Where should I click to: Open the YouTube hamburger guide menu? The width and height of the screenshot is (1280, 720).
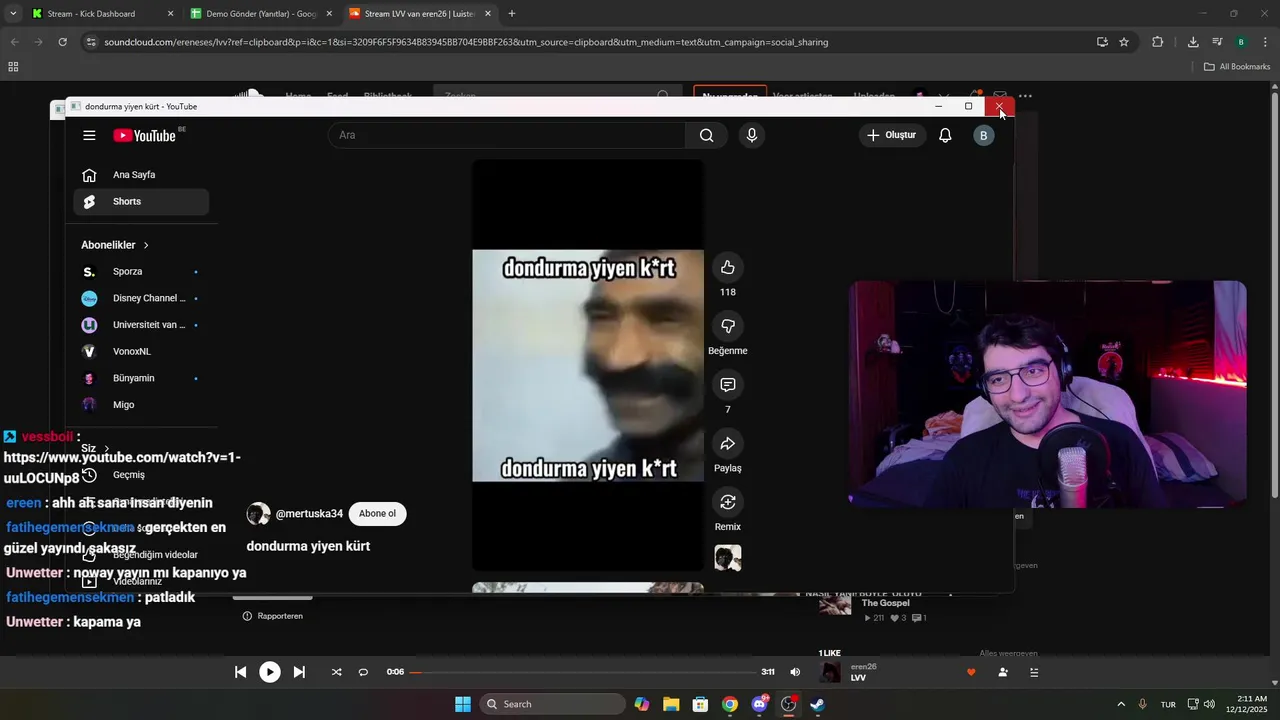89,135
